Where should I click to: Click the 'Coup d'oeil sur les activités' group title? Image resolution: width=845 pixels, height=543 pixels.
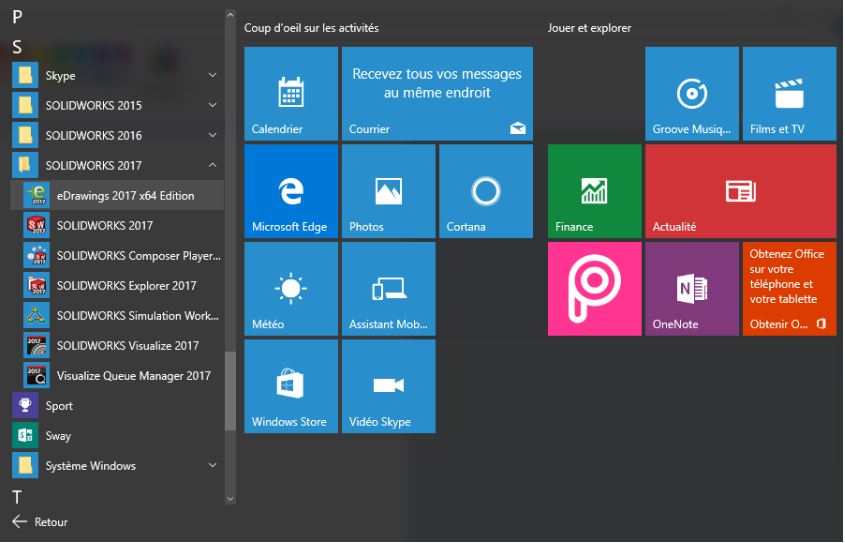[311, 28]
